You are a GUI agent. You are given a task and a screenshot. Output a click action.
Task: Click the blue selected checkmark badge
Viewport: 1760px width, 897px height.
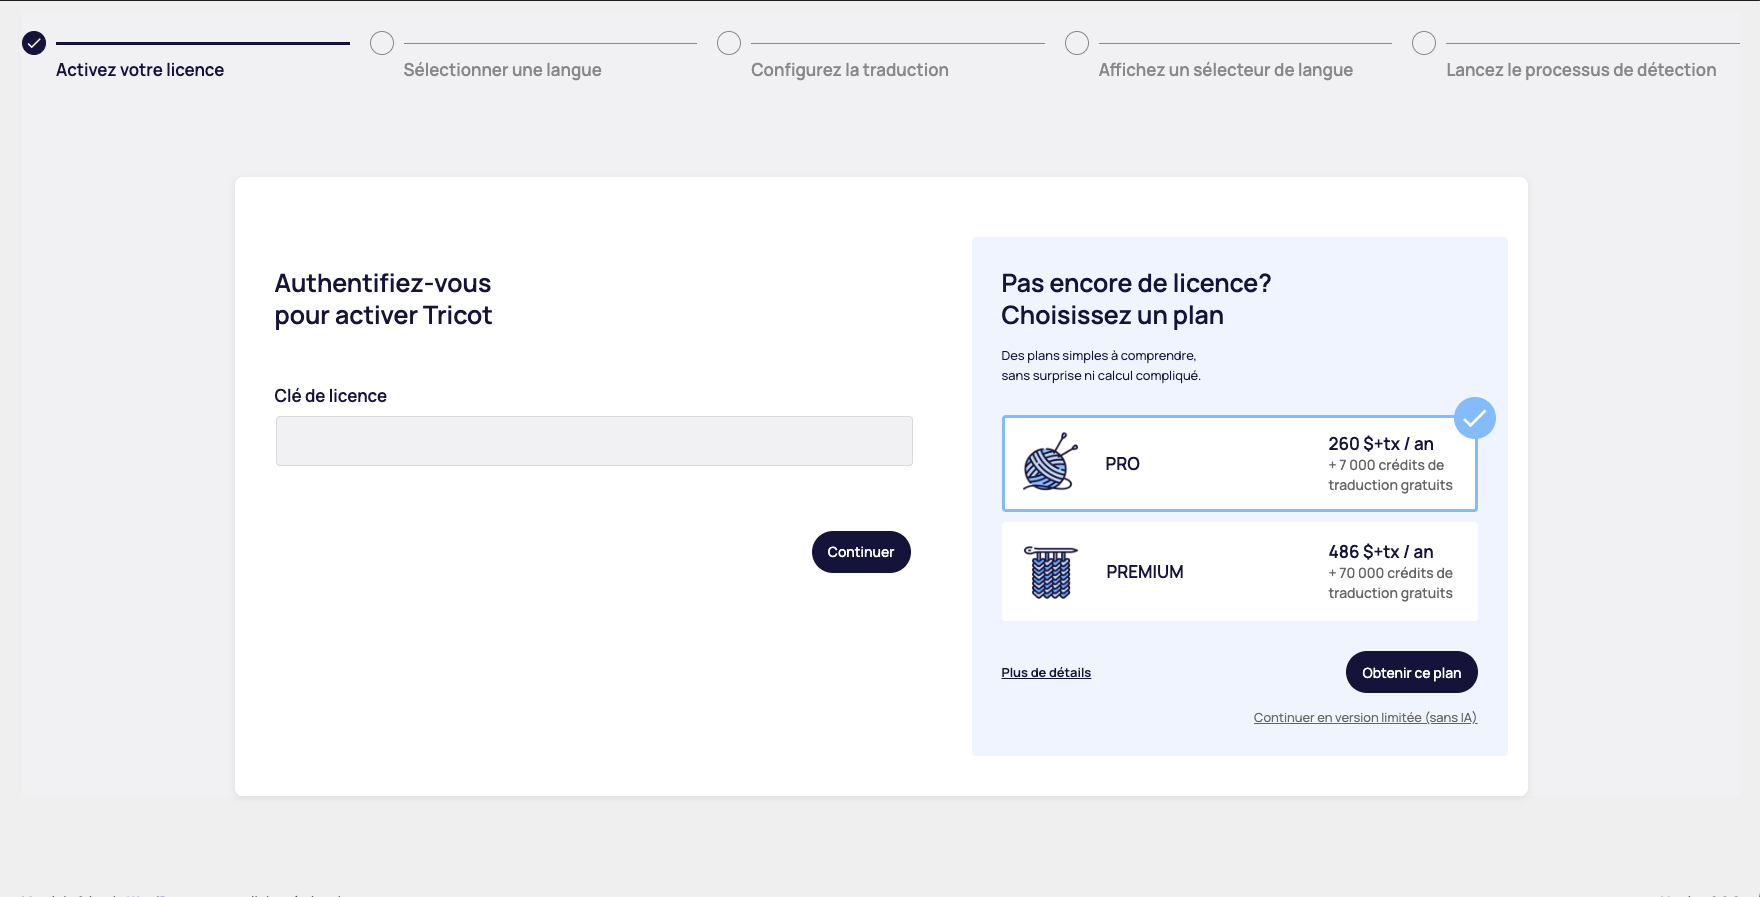click(1474, 418)
